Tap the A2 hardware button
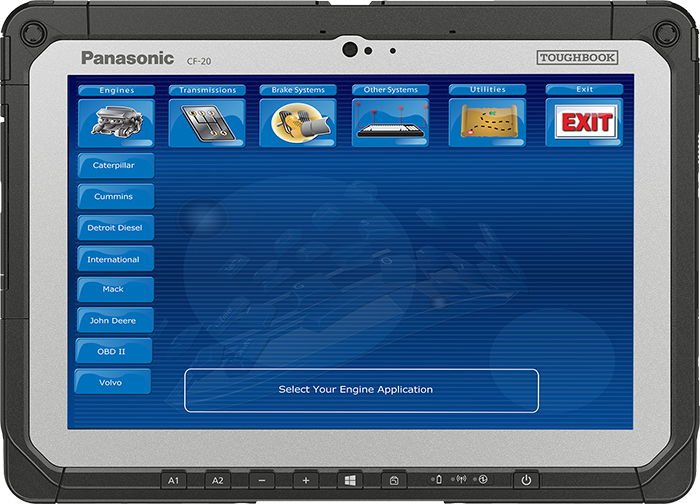The width and height of the screenshot is (700, 504). (x=217, y=480)
